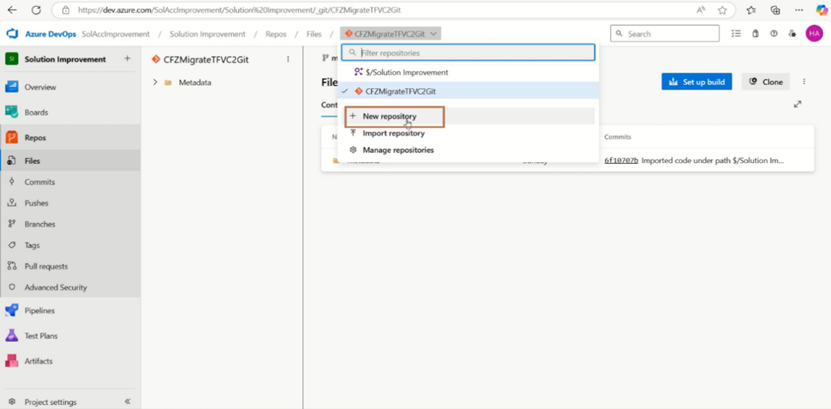
Task: Select Metadata folder in file tree
Action: click(x=195, y=83)
